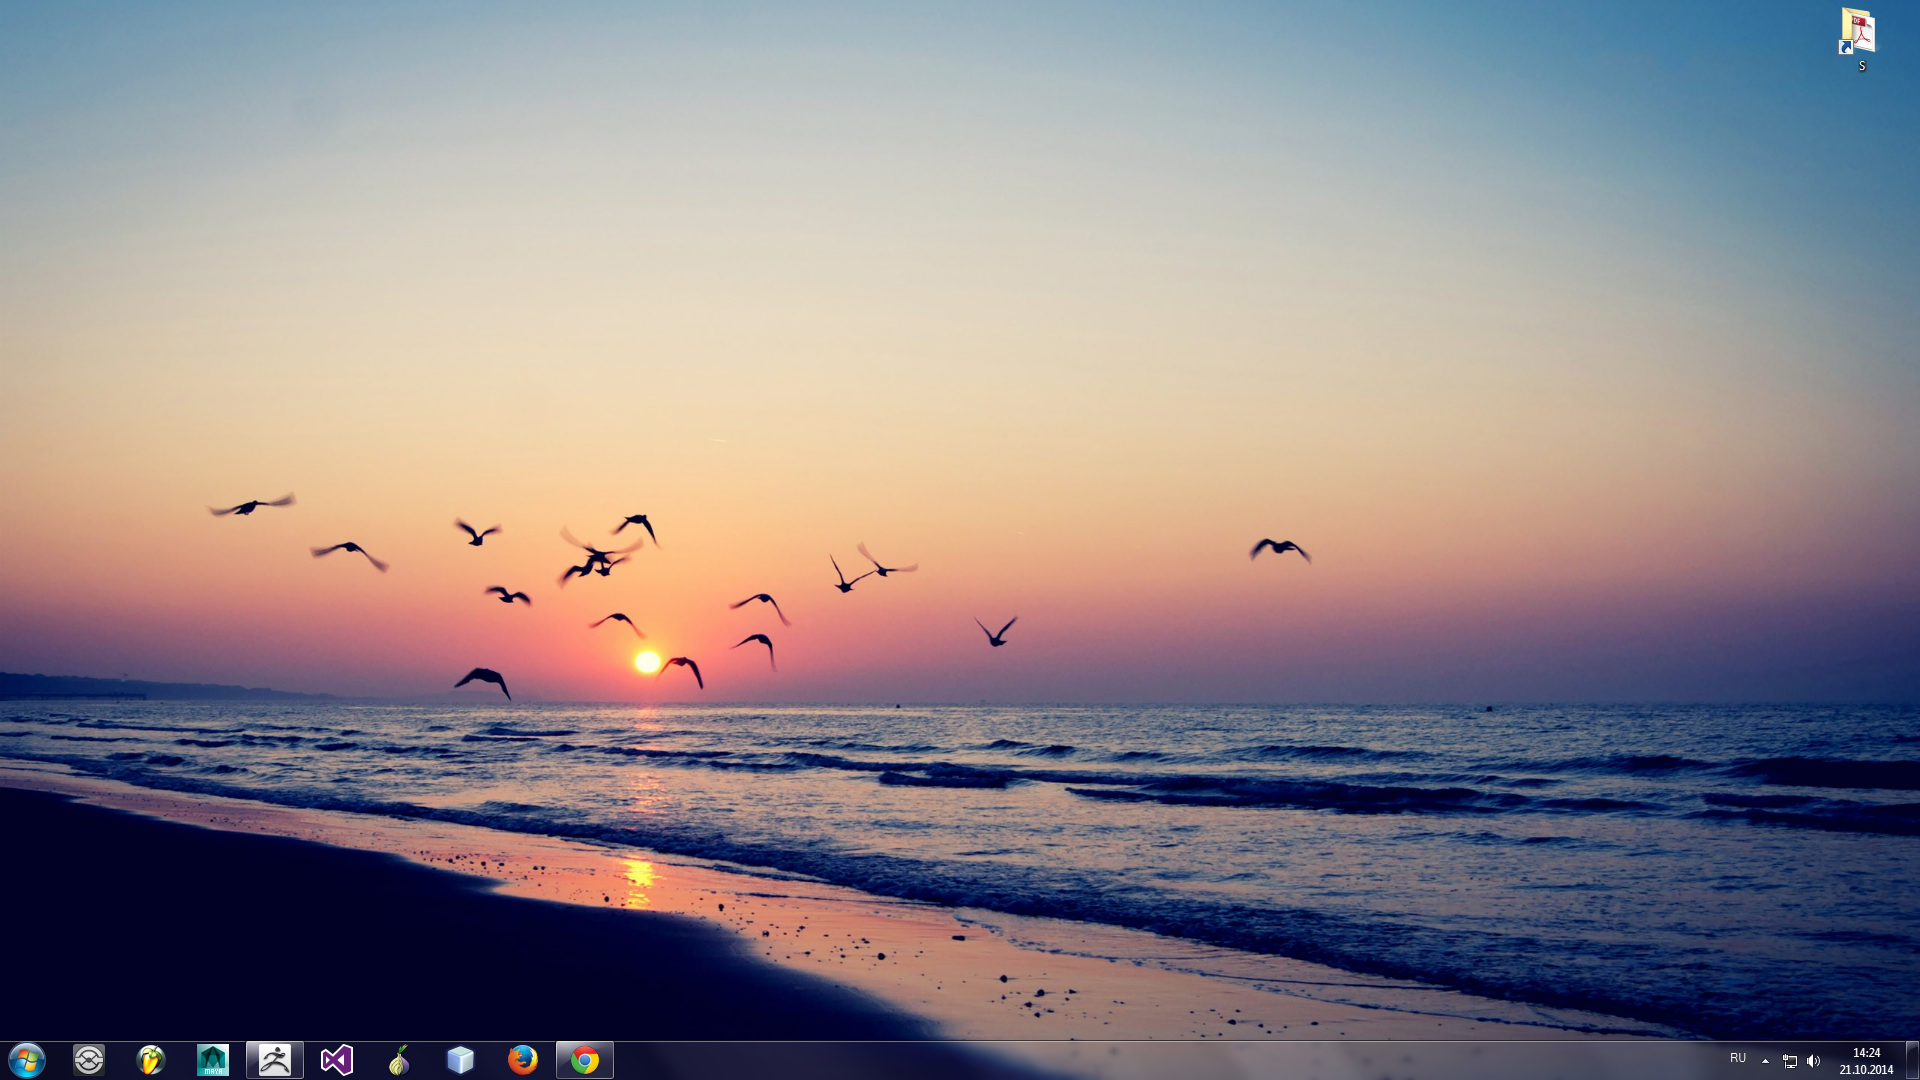Open the RU input language selector
Screen dimensions: 1920x1080
coord(1738,1058)
